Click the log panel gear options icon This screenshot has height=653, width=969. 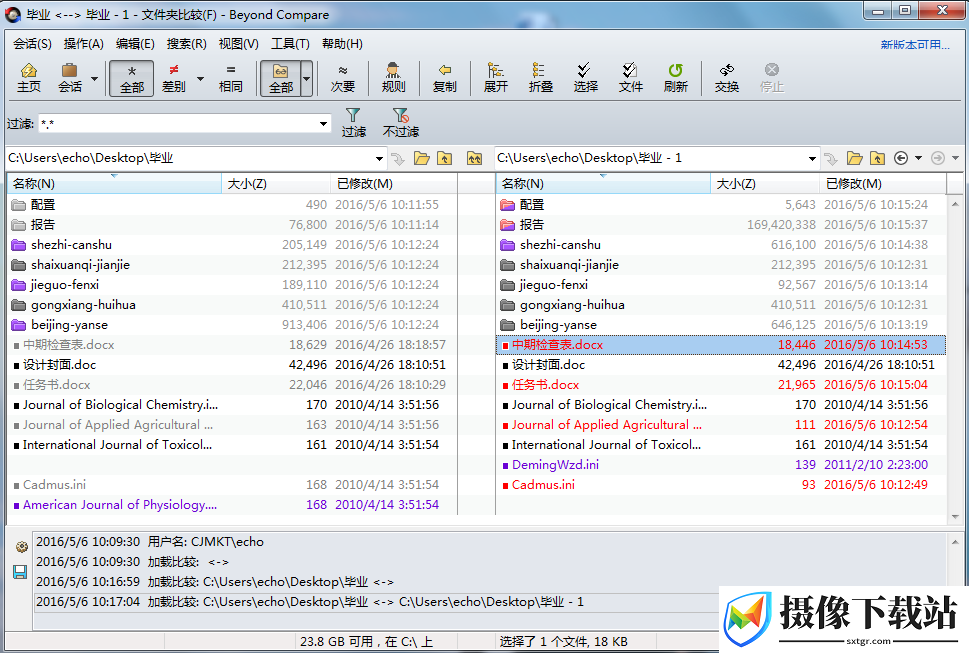pyautogui.click(x=21, y=547)
